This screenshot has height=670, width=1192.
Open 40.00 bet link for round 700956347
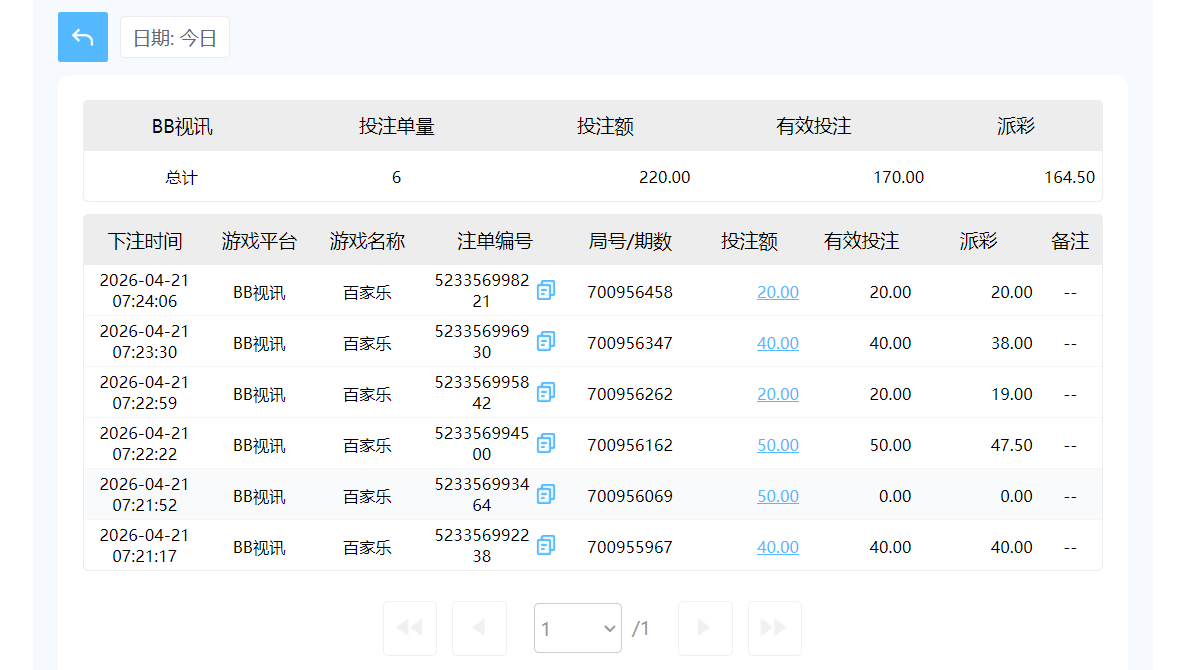pos(778,343)
